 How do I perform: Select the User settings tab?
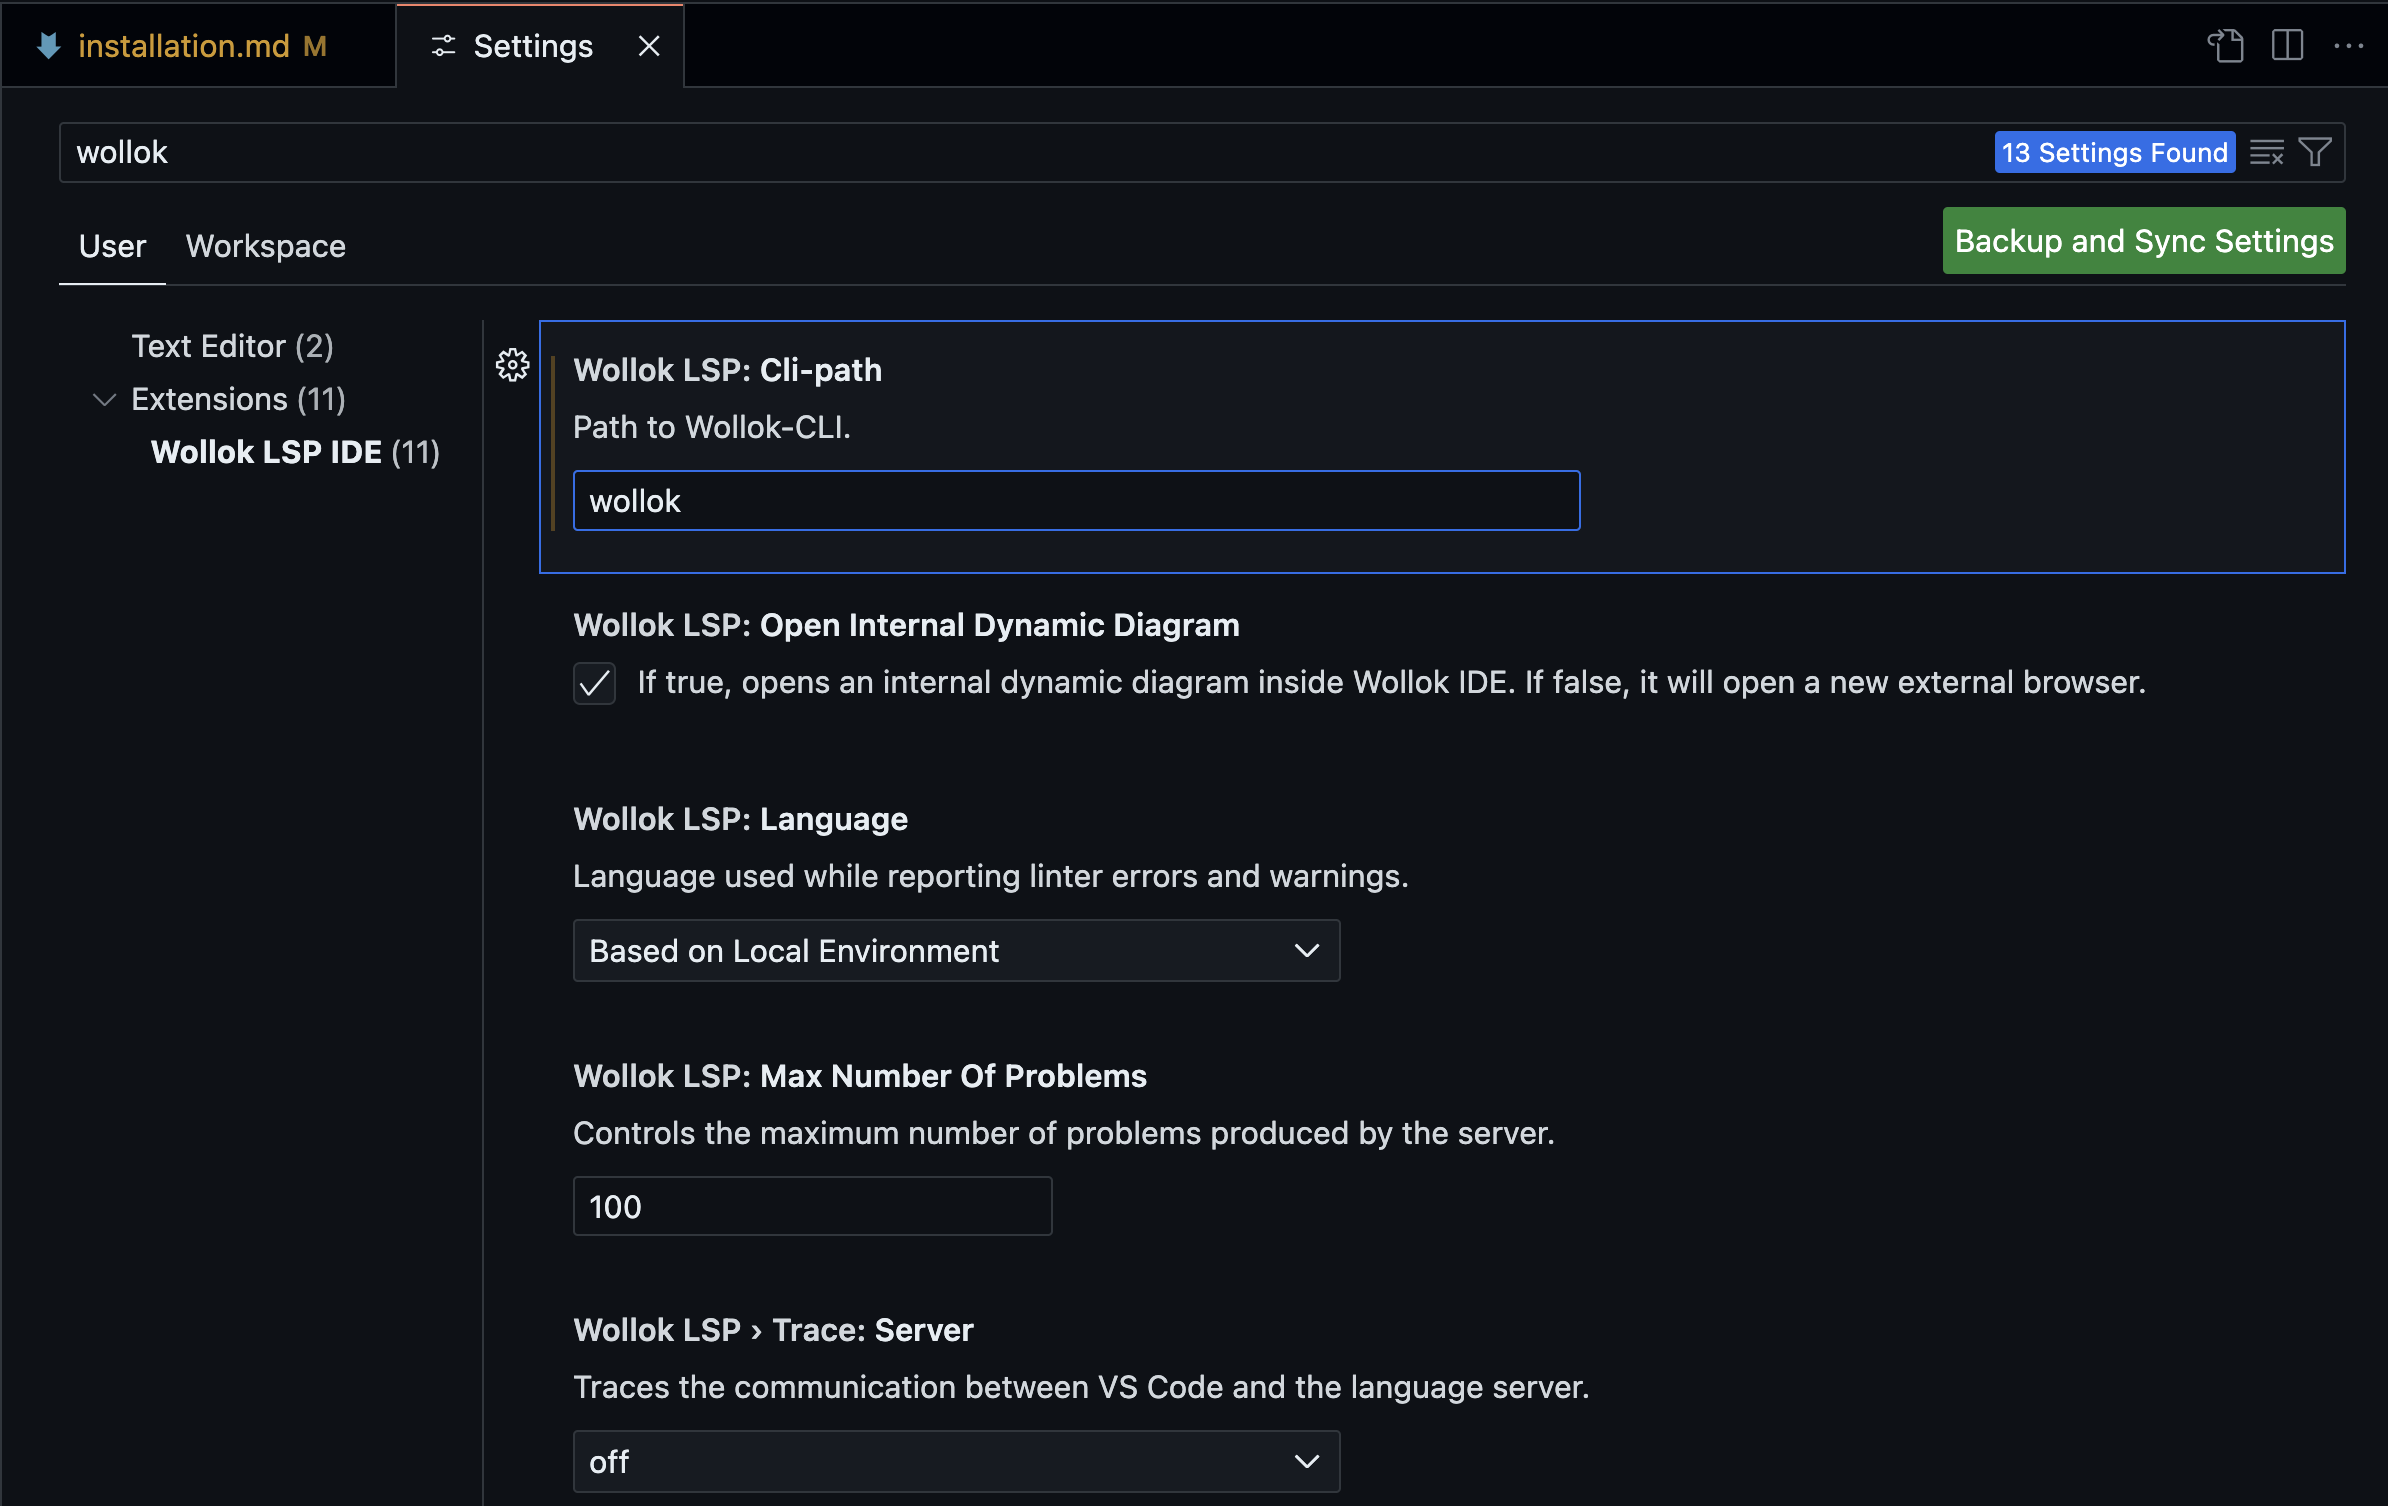tap(112, 246)
